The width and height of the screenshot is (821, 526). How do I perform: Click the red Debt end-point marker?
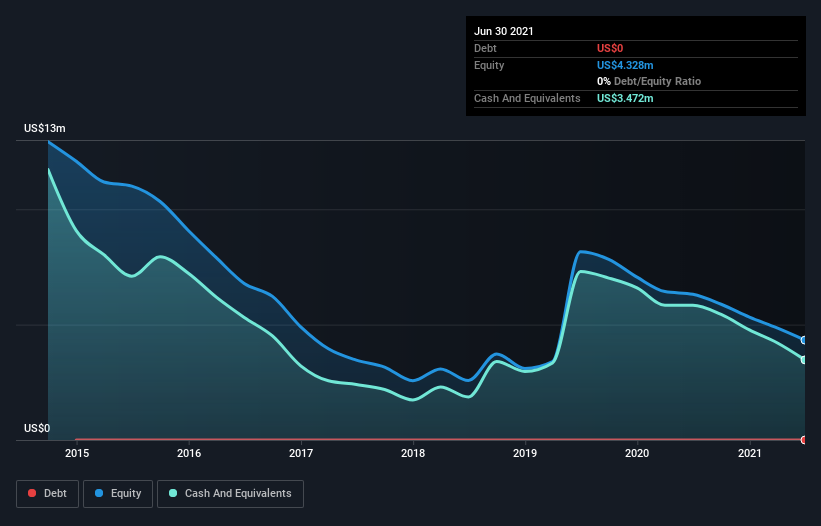(x=804, y=440)
